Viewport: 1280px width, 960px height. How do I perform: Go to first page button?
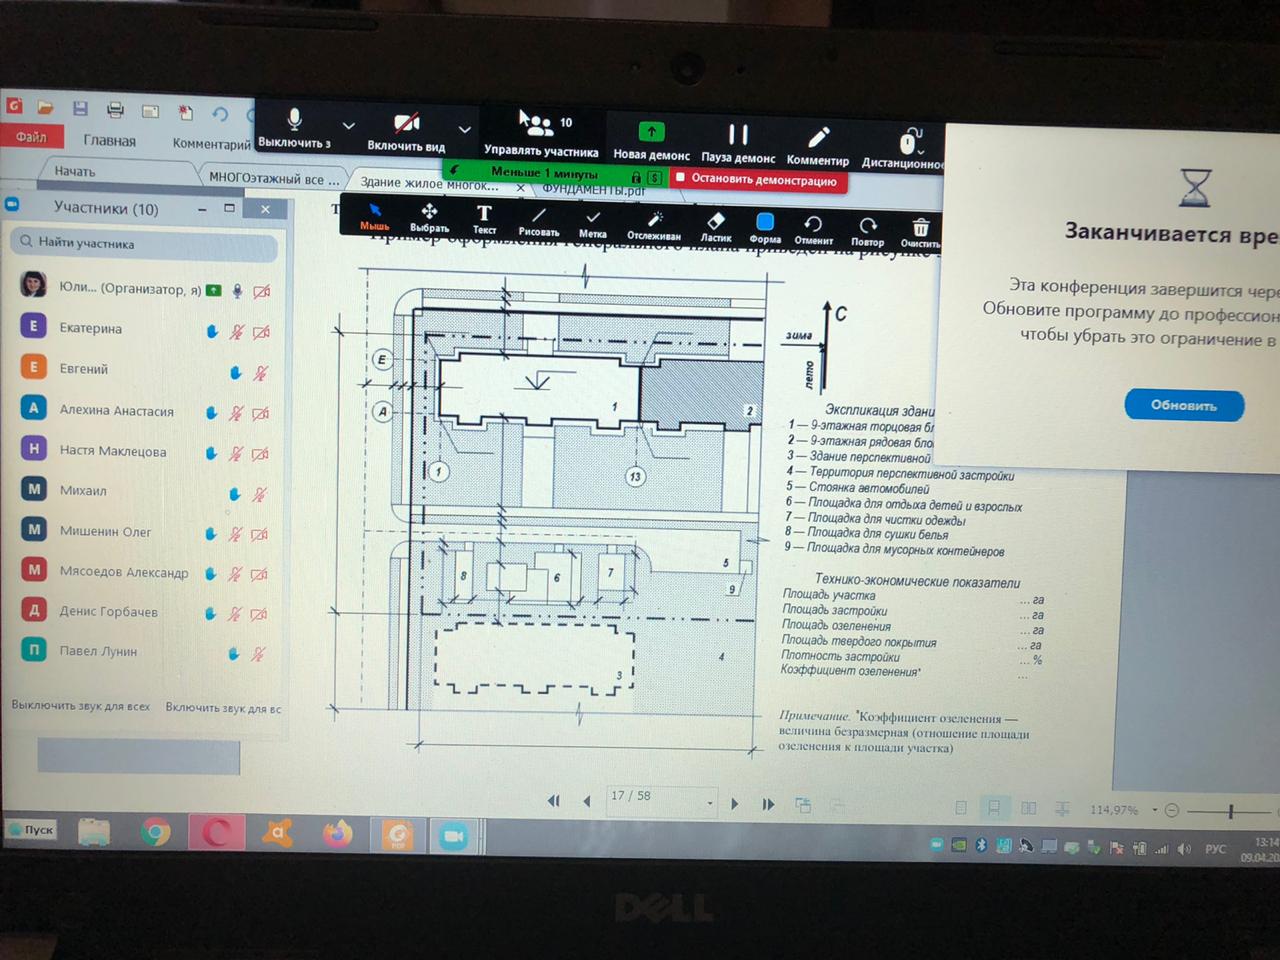(554, 801)
